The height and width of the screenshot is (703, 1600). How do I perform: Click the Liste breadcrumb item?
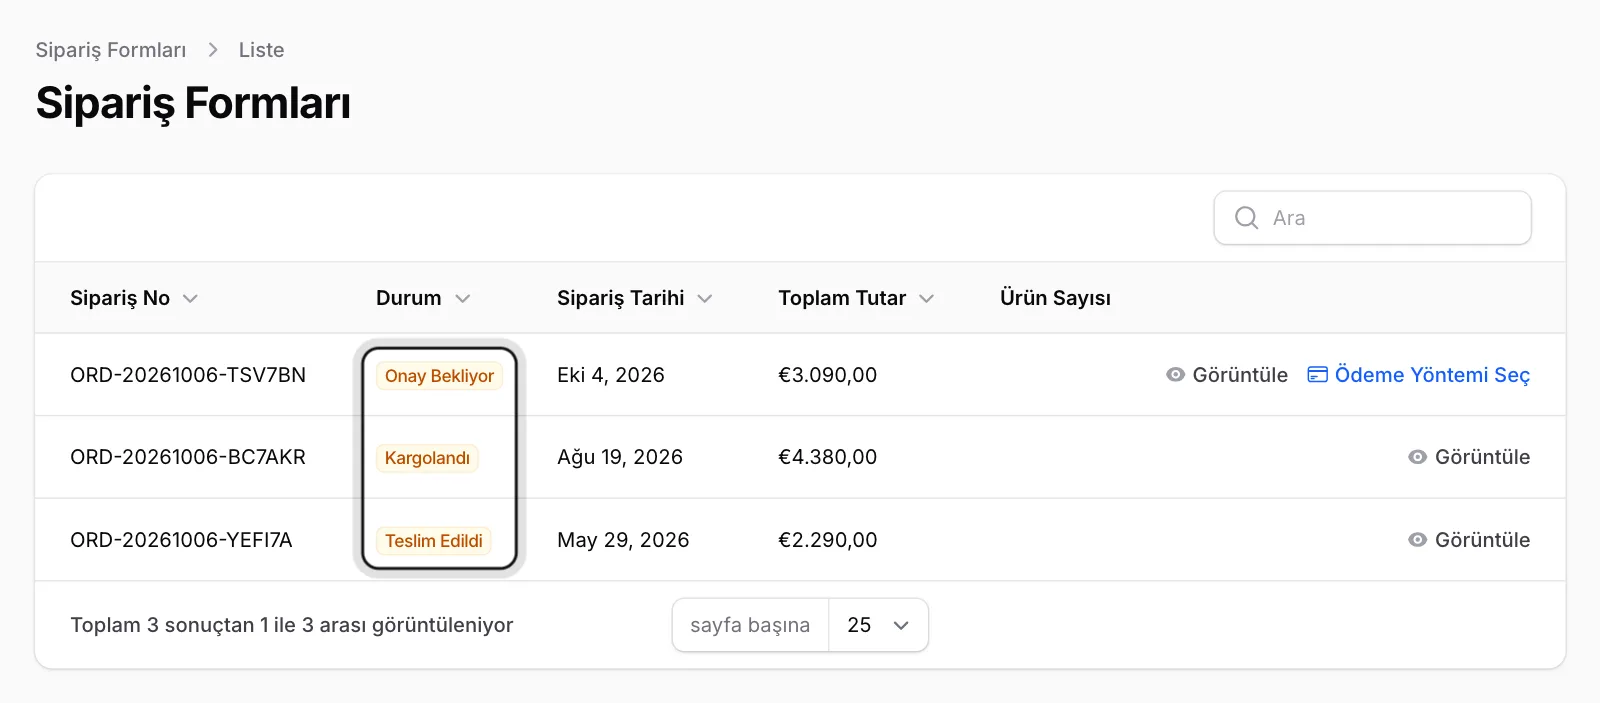tap(261, 50)
